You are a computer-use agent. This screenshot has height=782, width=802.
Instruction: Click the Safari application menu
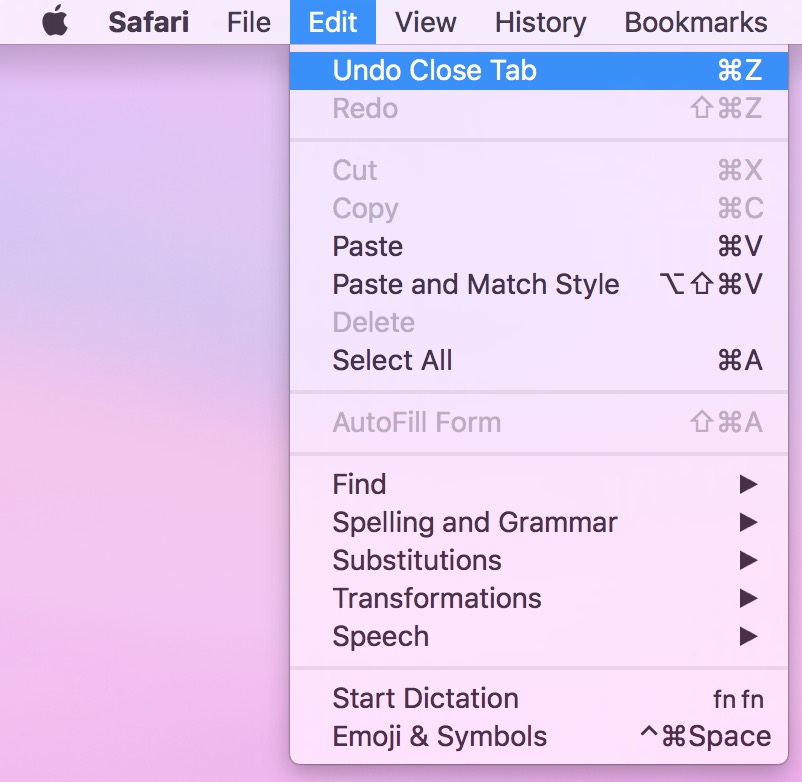[x=148, y=23]
